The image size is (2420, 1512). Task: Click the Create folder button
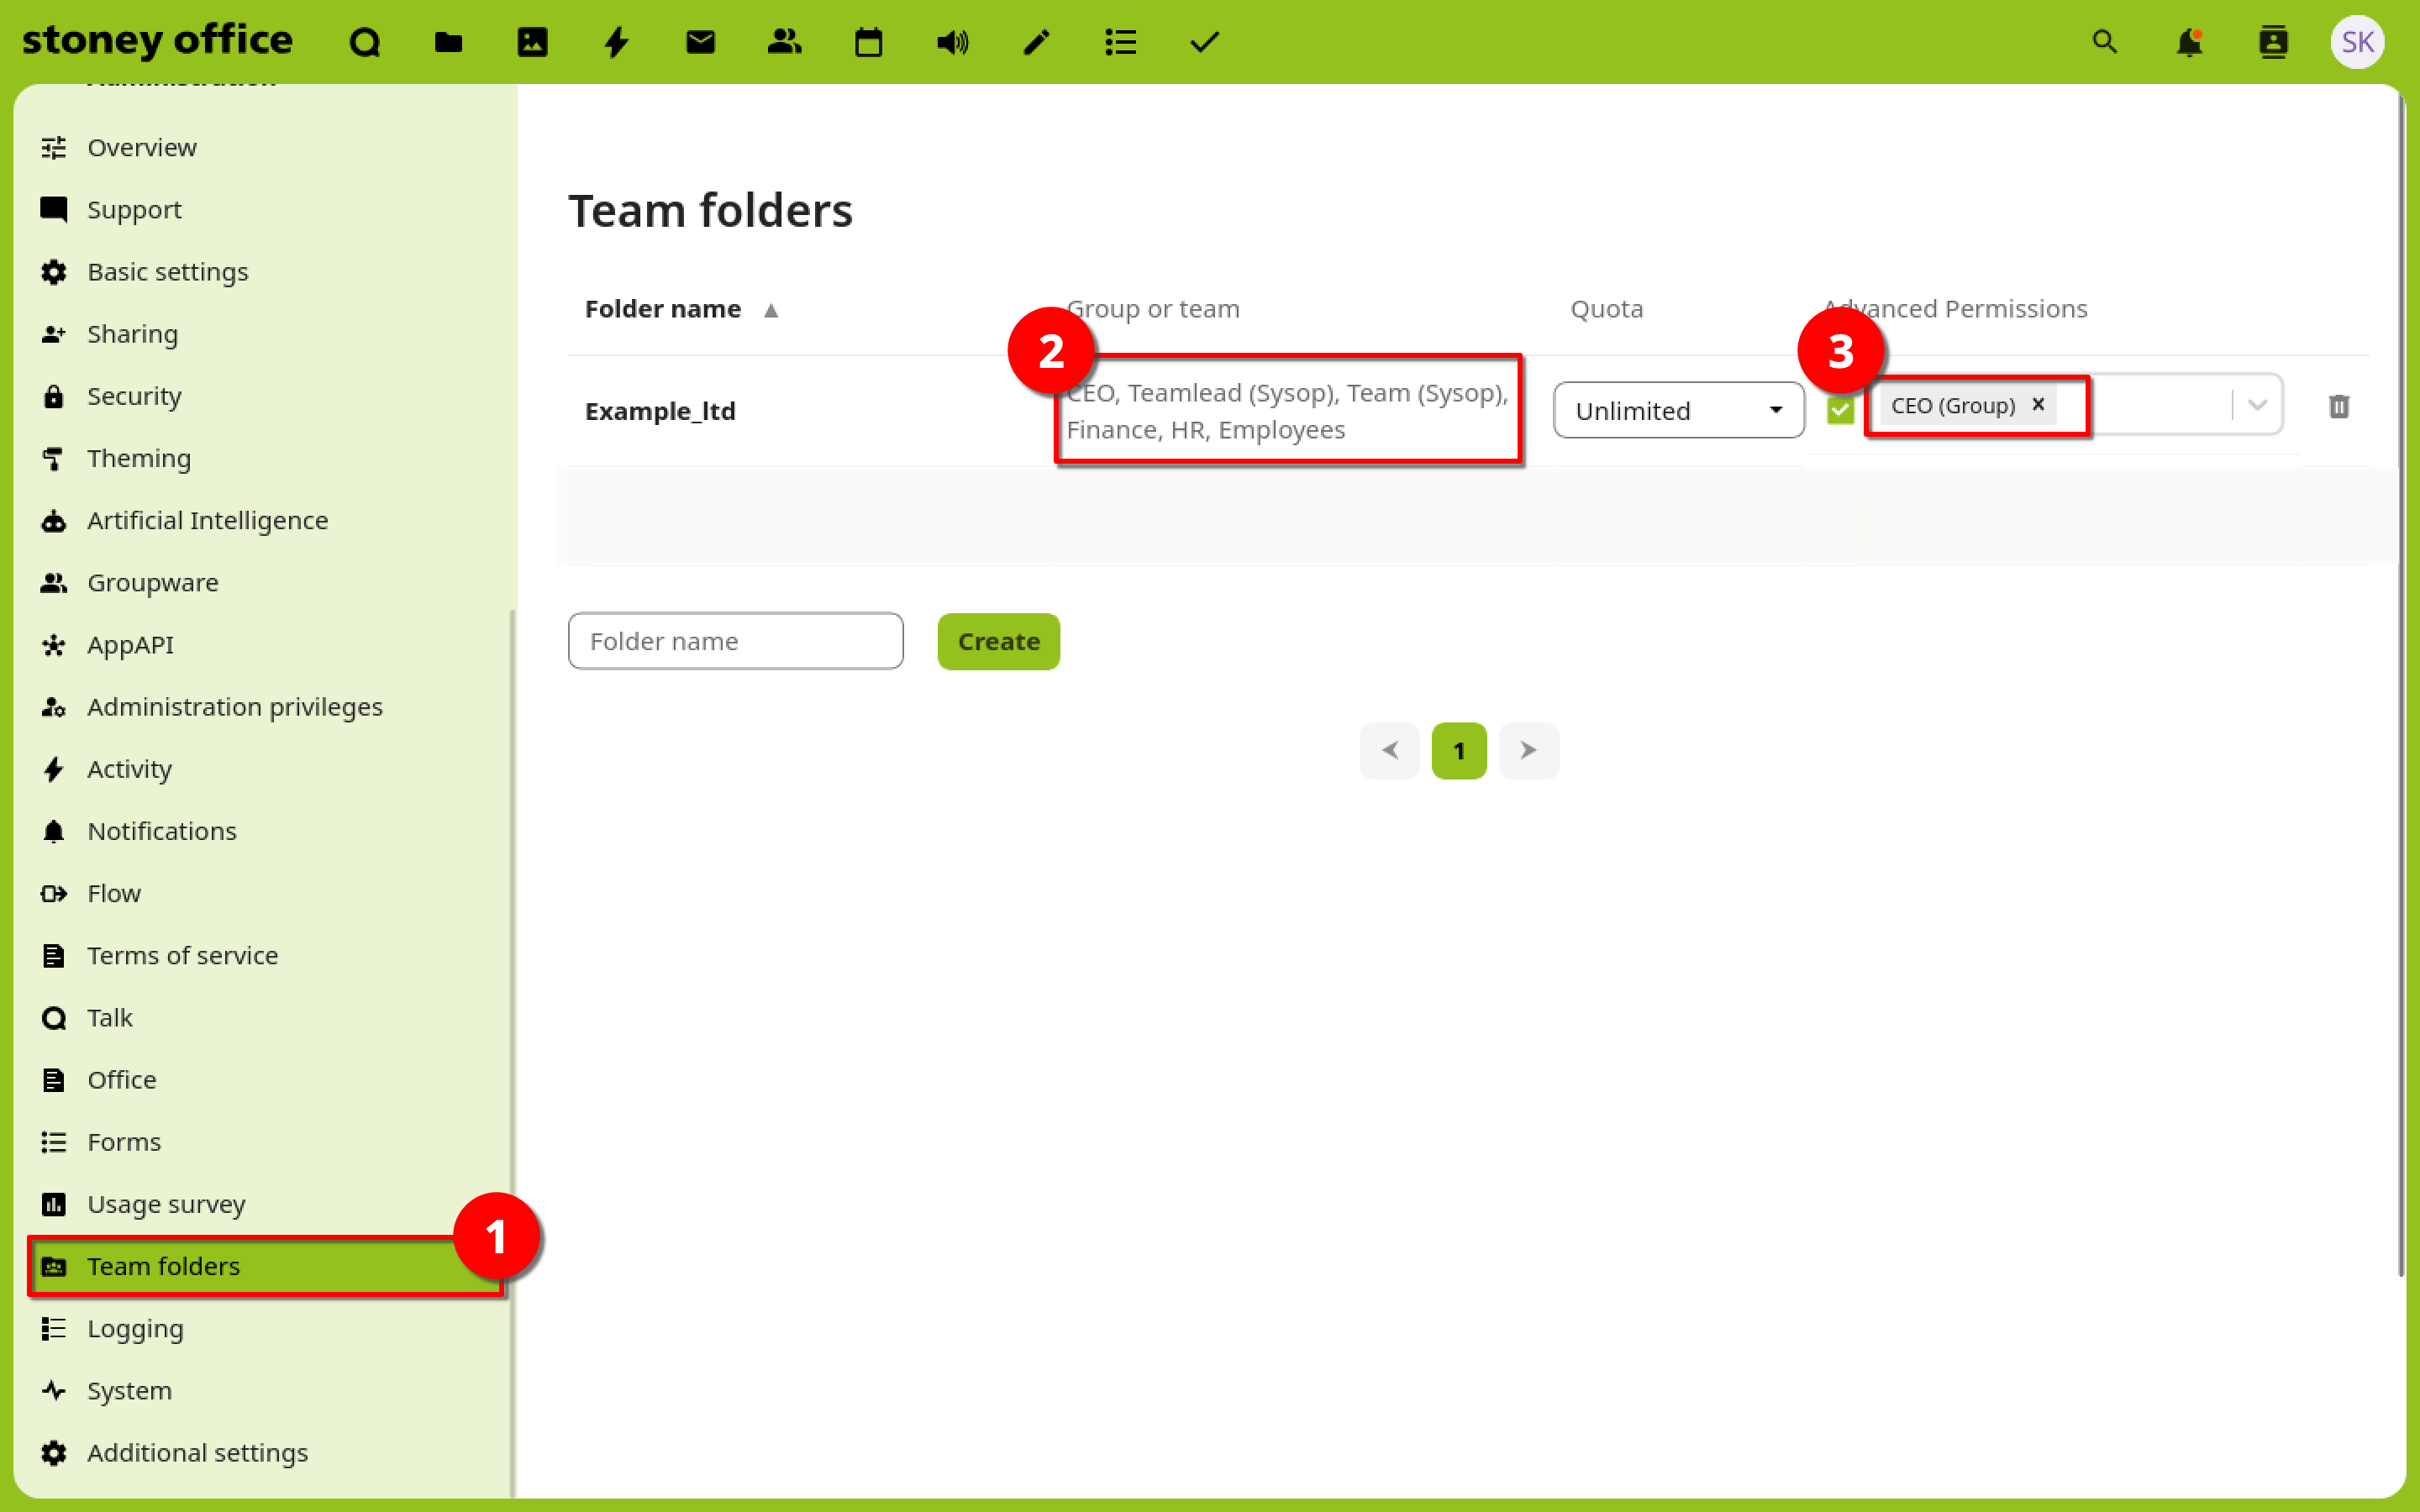pyautogui.click(x=998, y=641)
